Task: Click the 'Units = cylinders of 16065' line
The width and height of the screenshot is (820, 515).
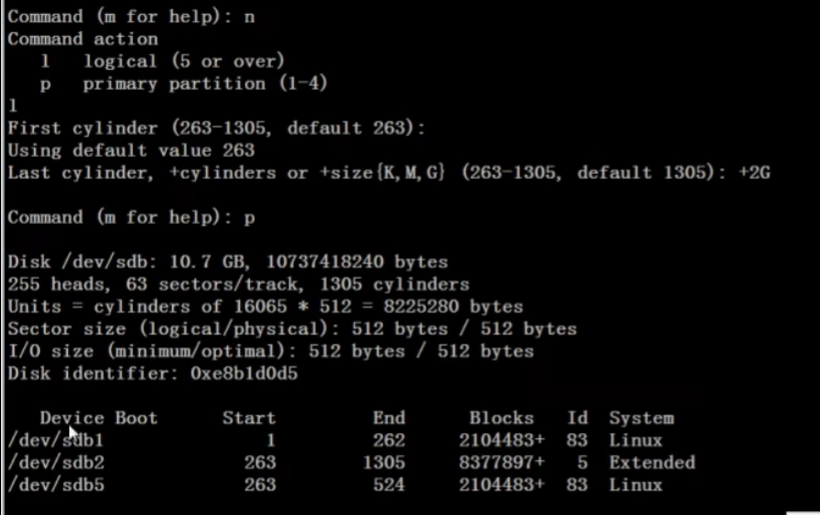Action: click(265, 307)
